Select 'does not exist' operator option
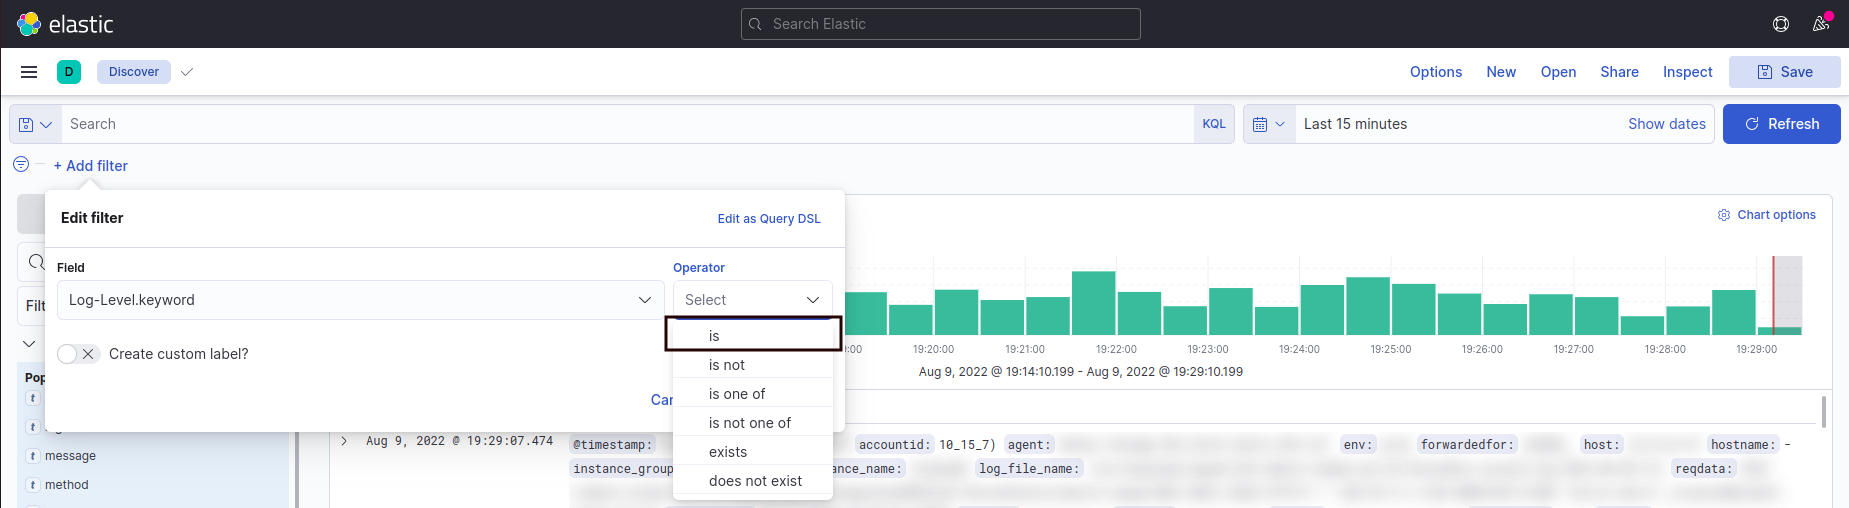This screenshot has height=508, width=1849. tap(755, 481)
